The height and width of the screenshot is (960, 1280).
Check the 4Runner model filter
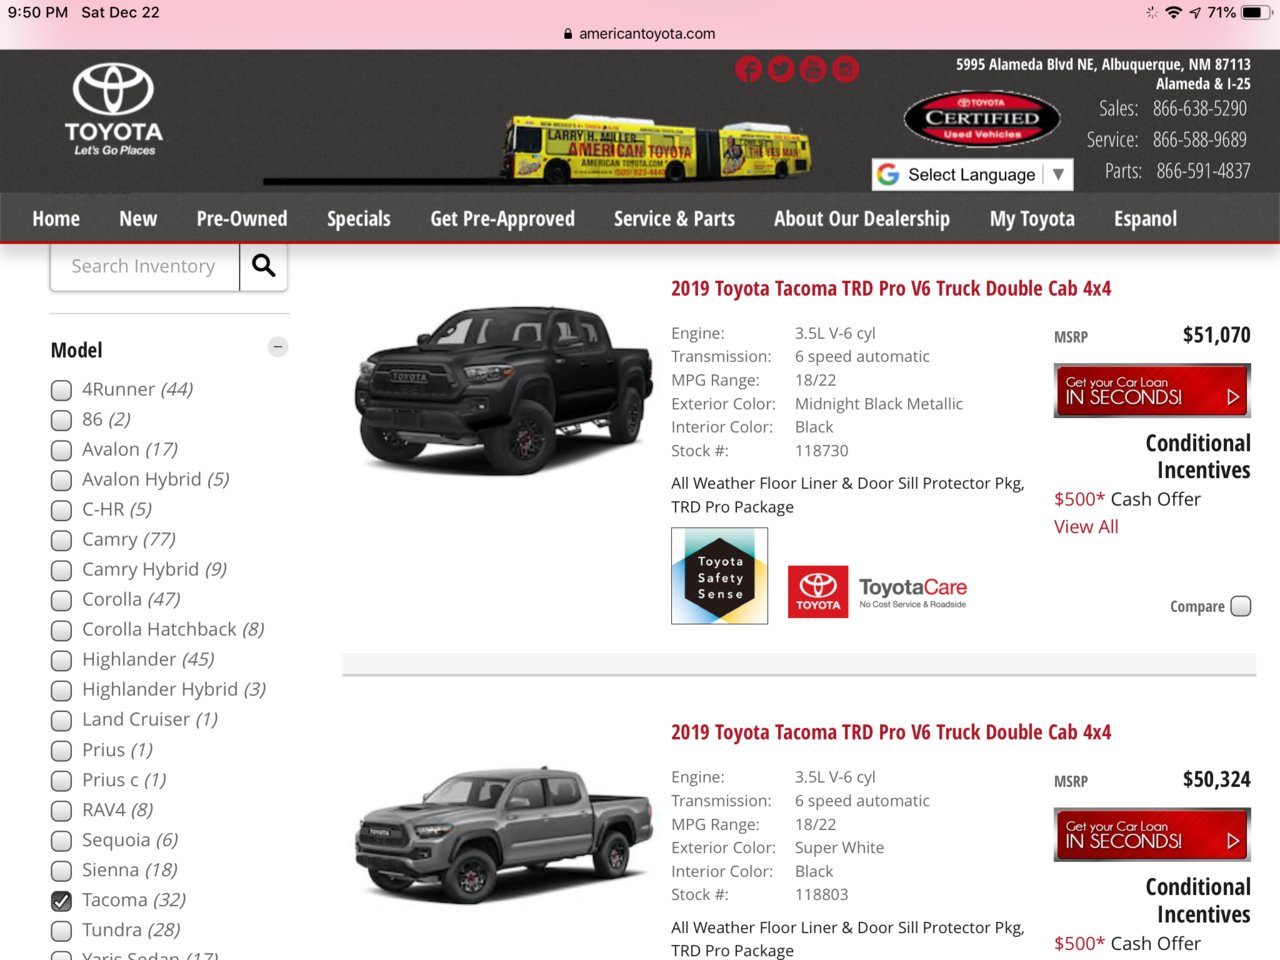pos(62,390)
